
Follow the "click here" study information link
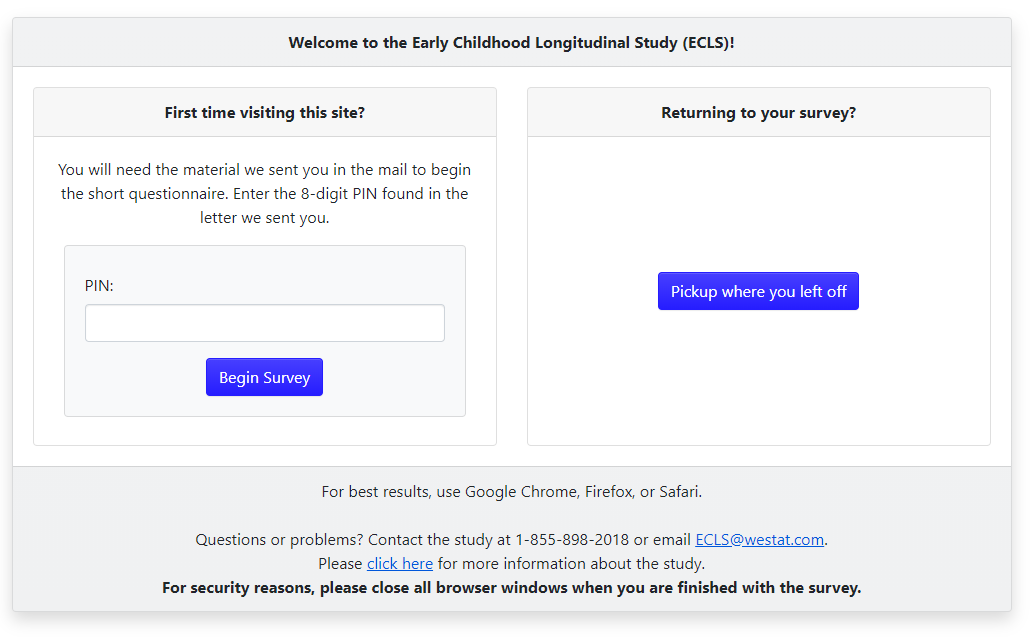[x=400, y=564]
